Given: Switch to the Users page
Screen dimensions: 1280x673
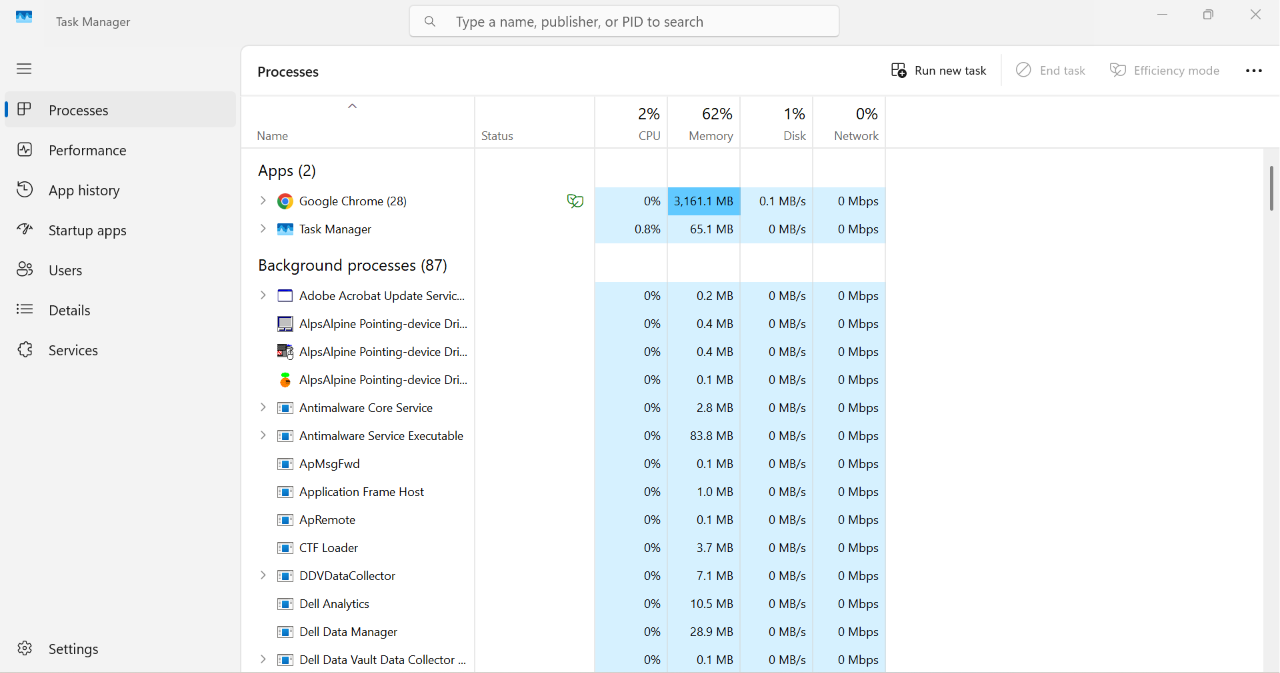Looking at the screenshot, I should click(x=121, y=270).
